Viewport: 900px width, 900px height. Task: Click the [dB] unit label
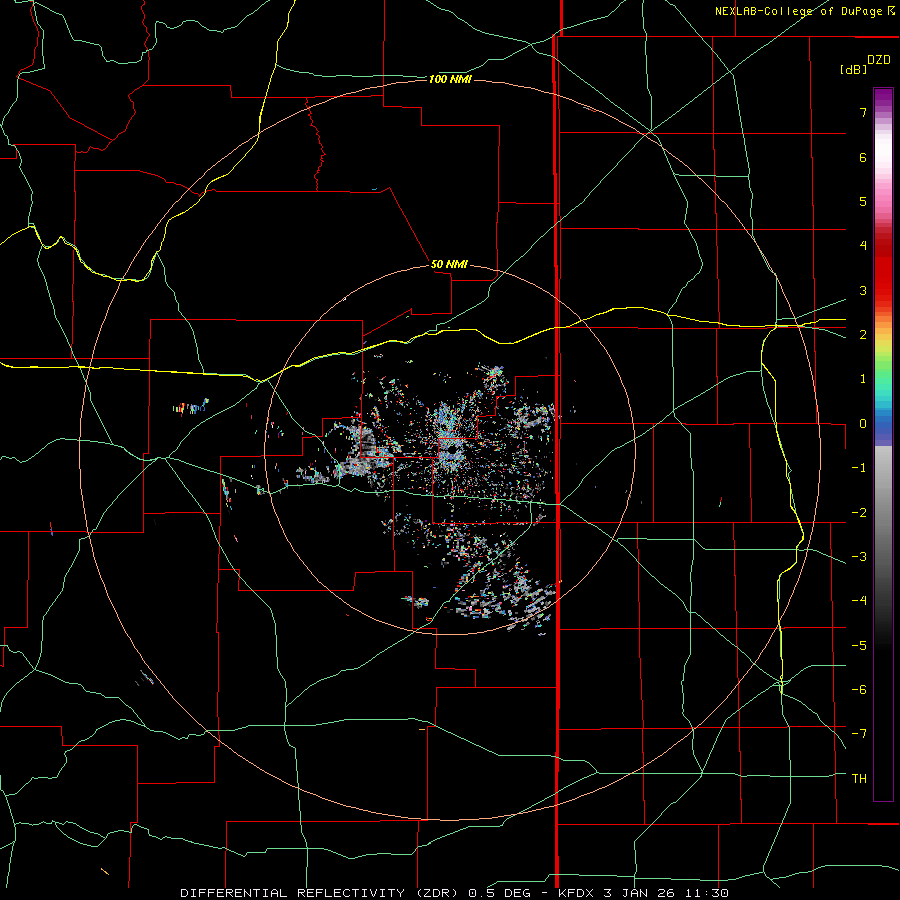tap(853, 69)
